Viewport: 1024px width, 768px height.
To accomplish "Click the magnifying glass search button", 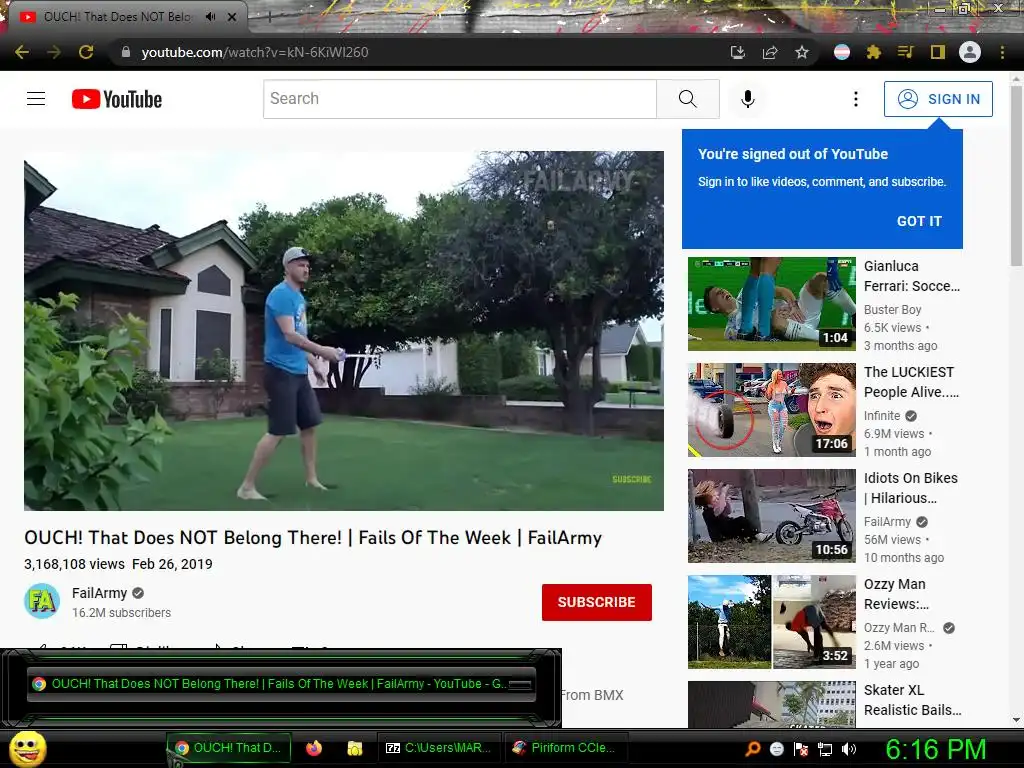I will click(688, 99).
